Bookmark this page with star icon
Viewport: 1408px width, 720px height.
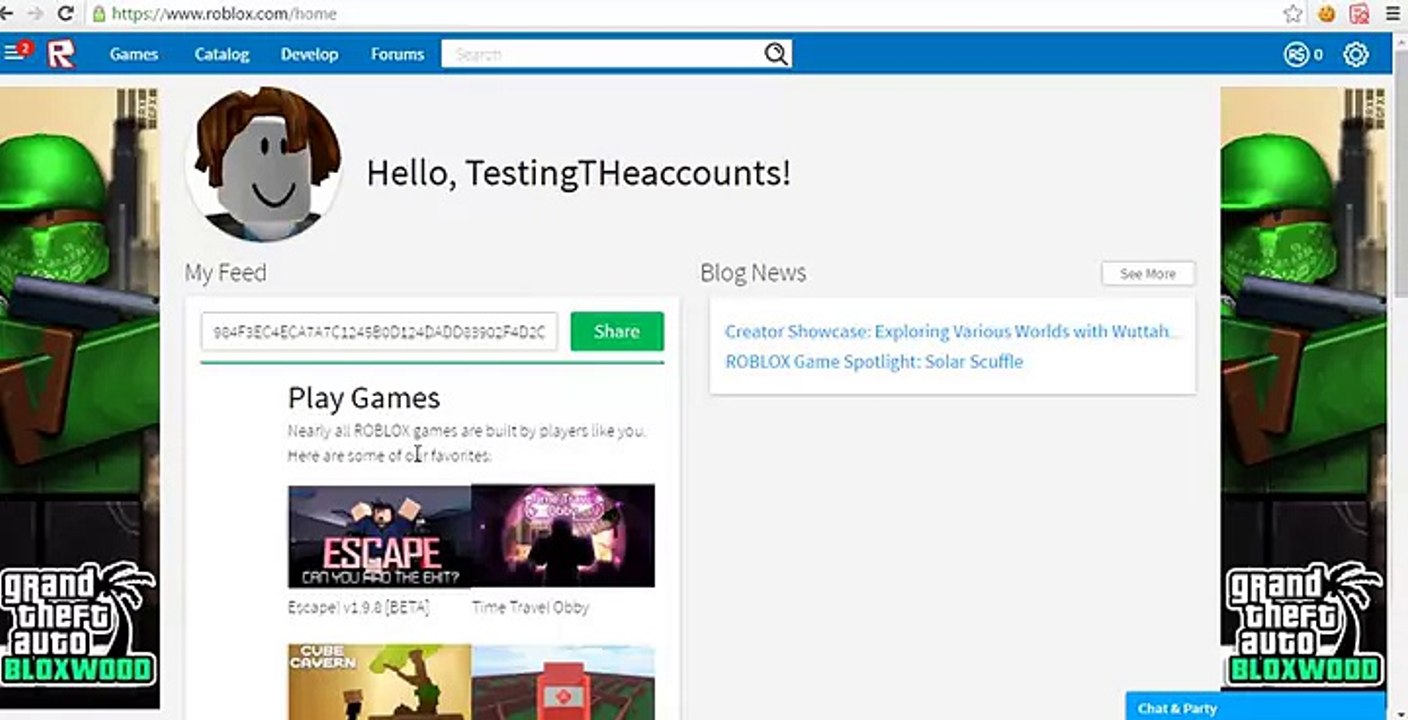tap(1293, 14)
